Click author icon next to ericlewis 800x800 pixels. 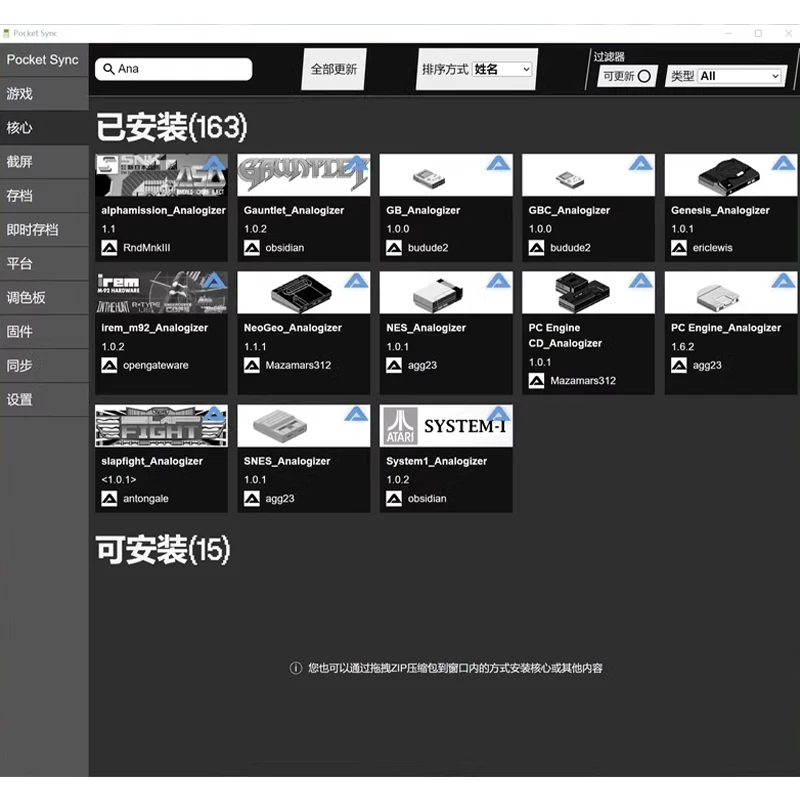click(x=679, y=248)
